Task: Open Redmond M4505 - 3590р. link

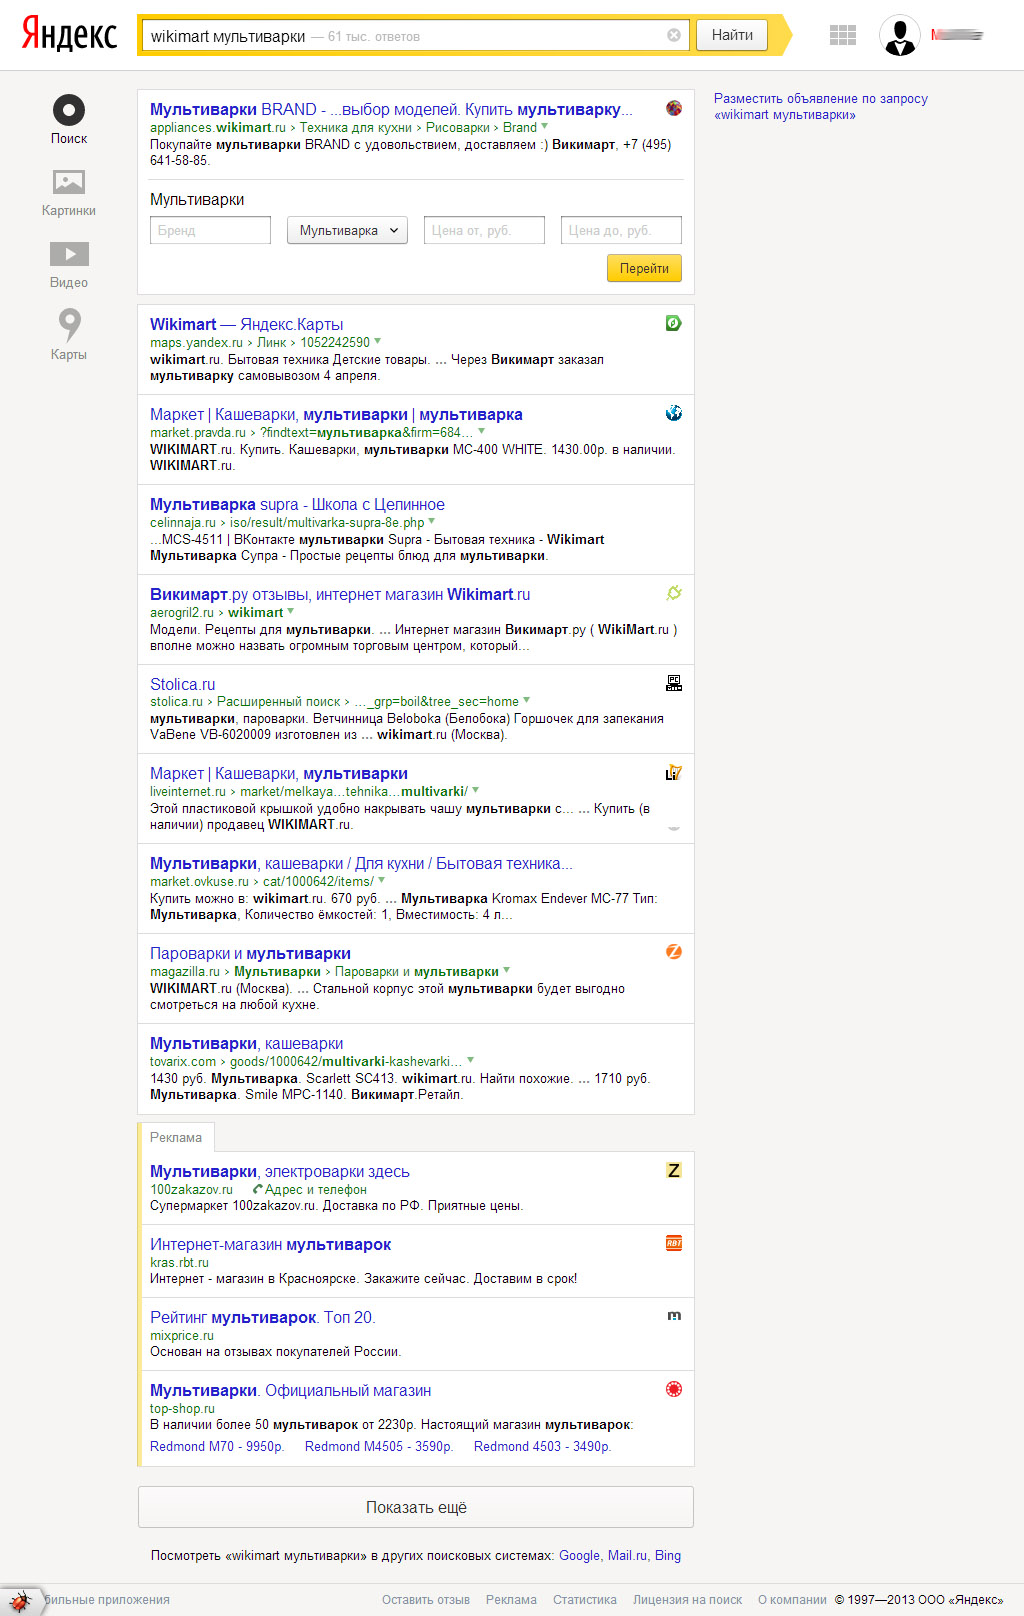Action: coord(379,1447)
